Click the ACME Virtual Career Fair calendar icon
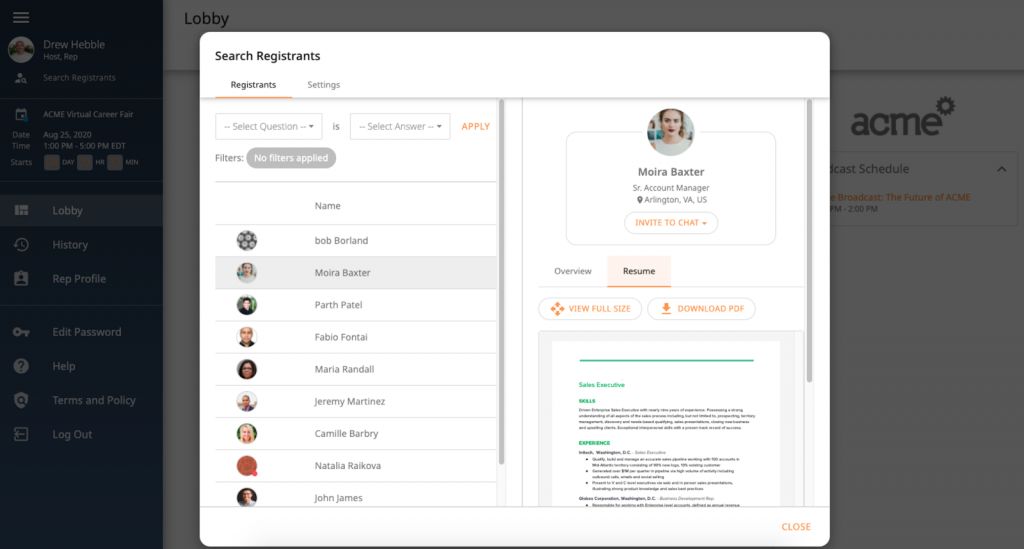Viewport: 1024px width, 549px height. 21,115
